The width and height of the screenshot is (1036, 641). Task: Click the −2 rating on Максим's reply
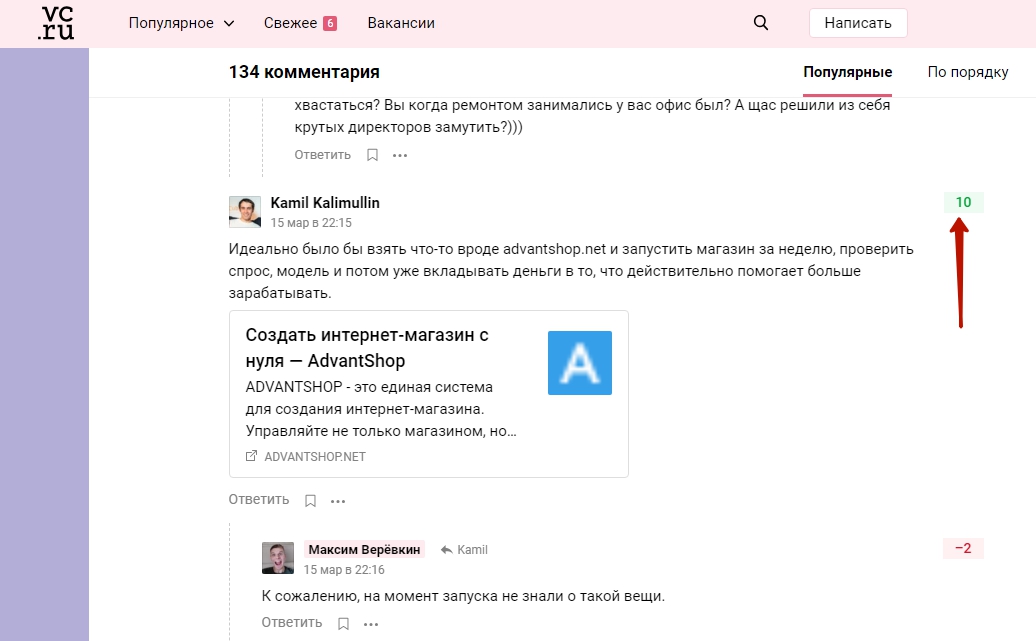pos(963,548)
